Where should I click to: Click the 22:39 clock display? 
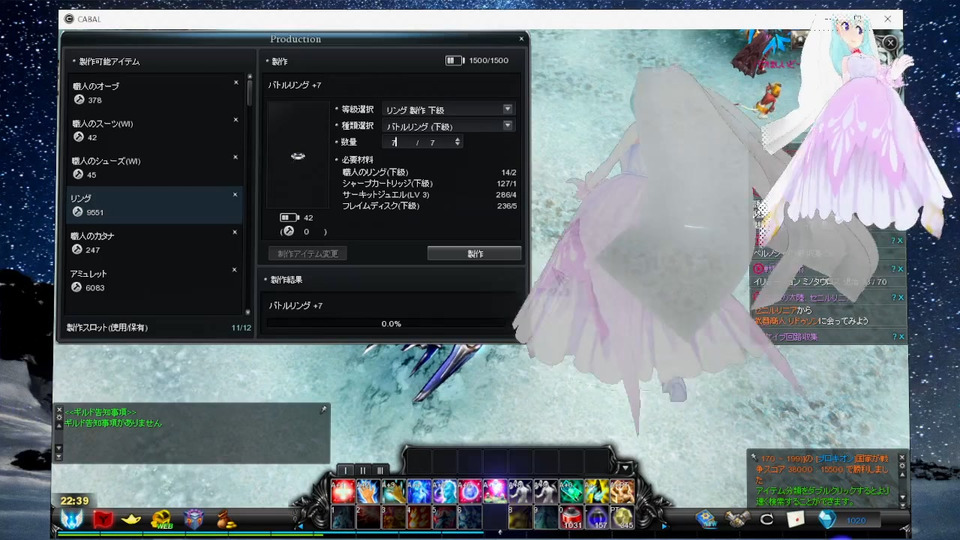tap(74, 501)
